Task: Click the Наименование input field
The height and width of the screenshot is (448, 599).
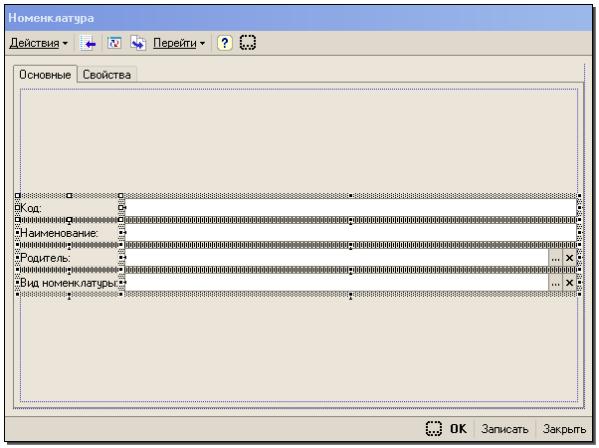Action: click(x=350, y=233)
